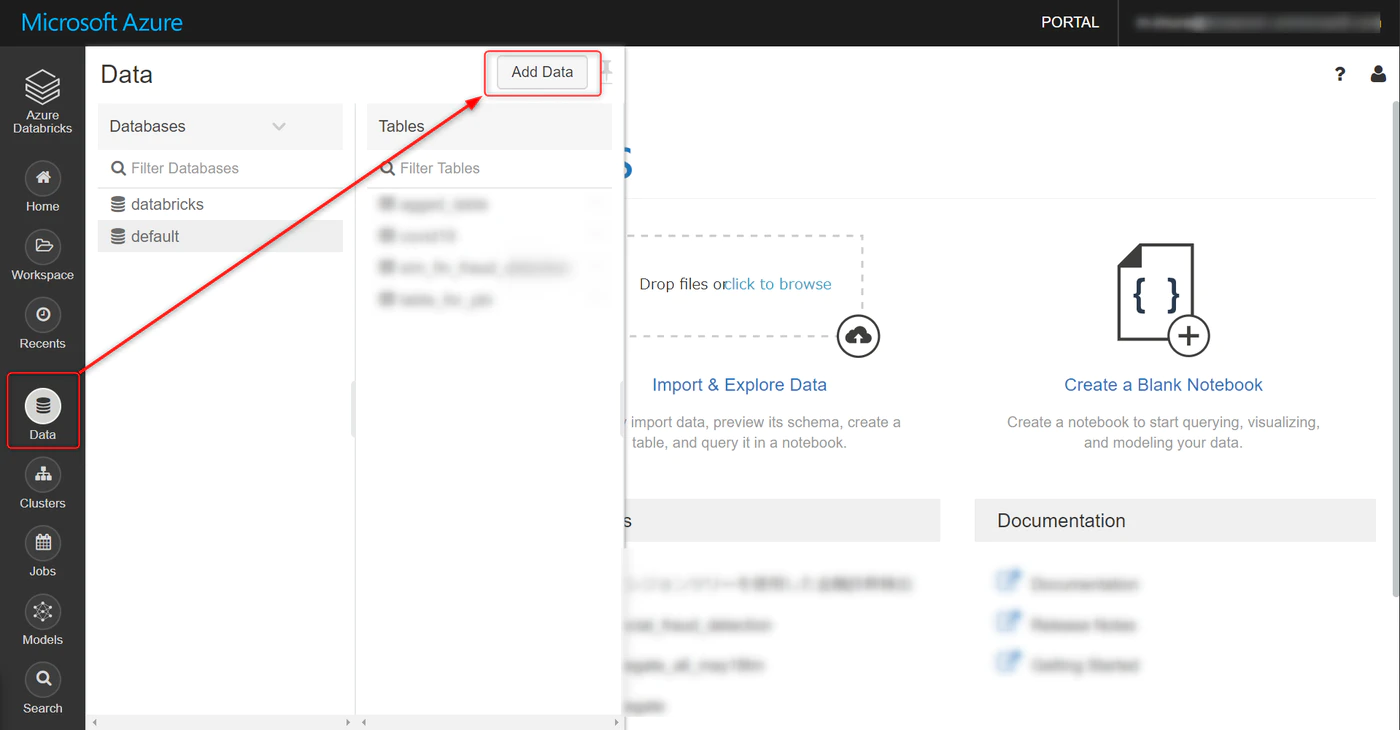Click the "click to browse" link
This screenshot has width=1400, height=730.
point(779,284)
